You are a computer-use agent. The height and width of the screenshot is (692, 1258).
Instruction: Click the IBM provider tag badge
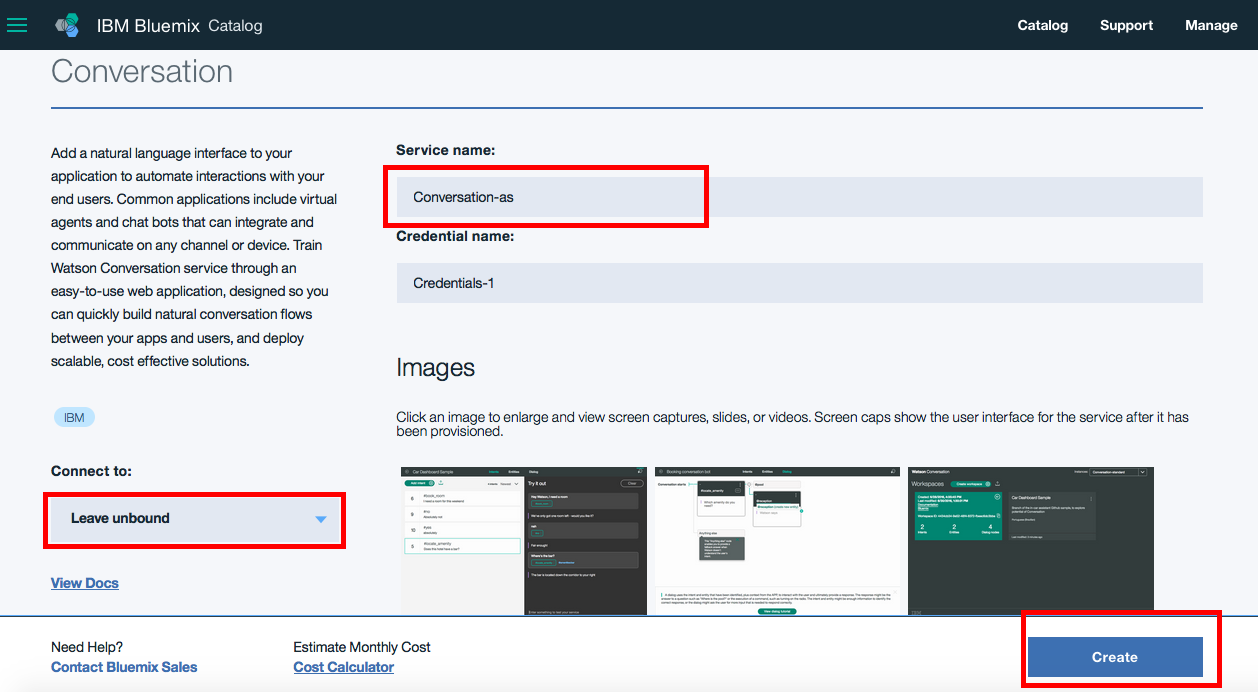(74, 417)
